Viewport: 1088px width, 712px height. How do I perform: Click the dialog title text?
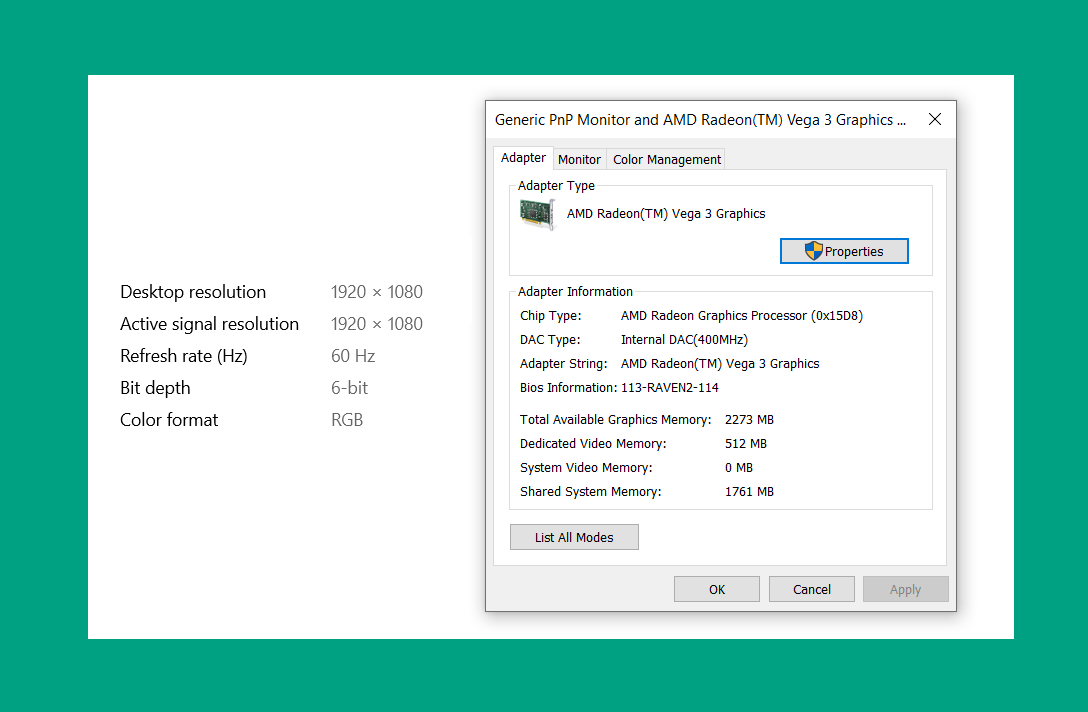(x=700, y=120)
